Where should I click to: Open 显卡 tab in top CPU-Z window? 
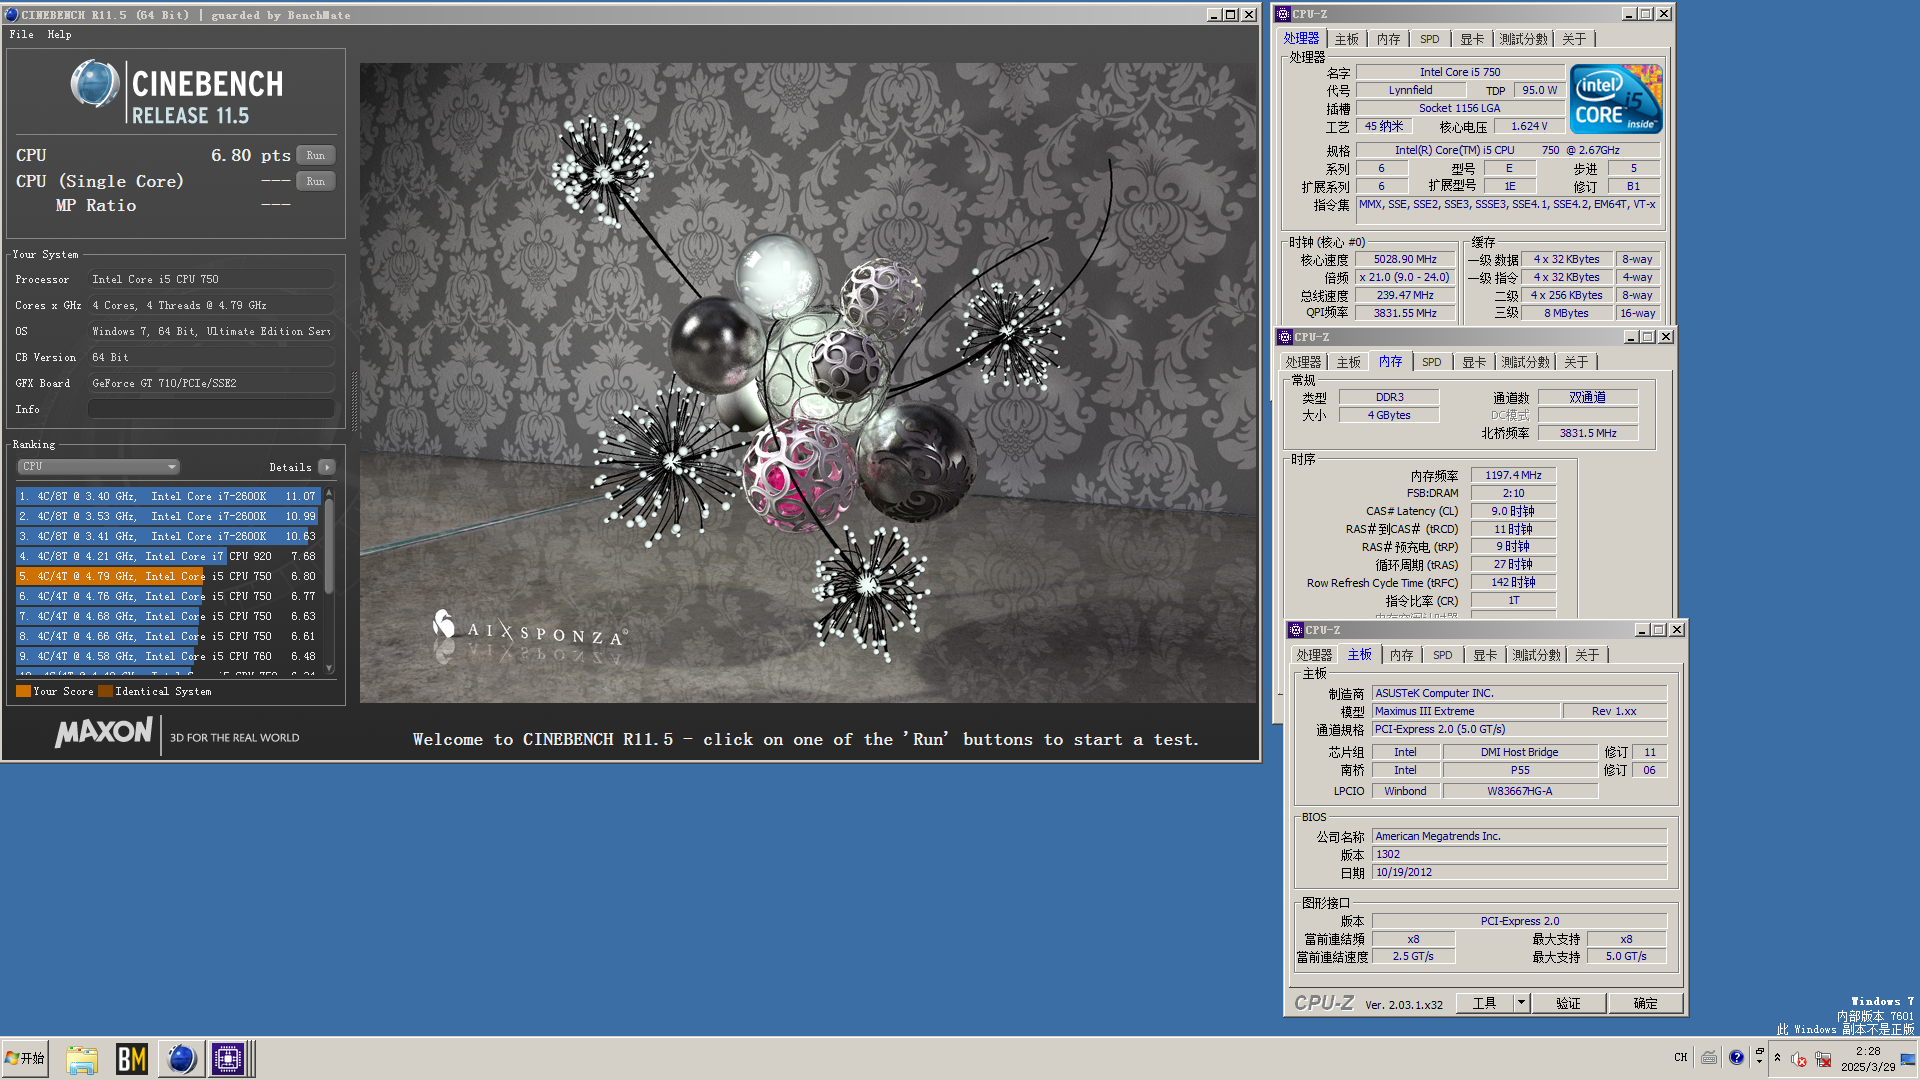pos(1472,39)
